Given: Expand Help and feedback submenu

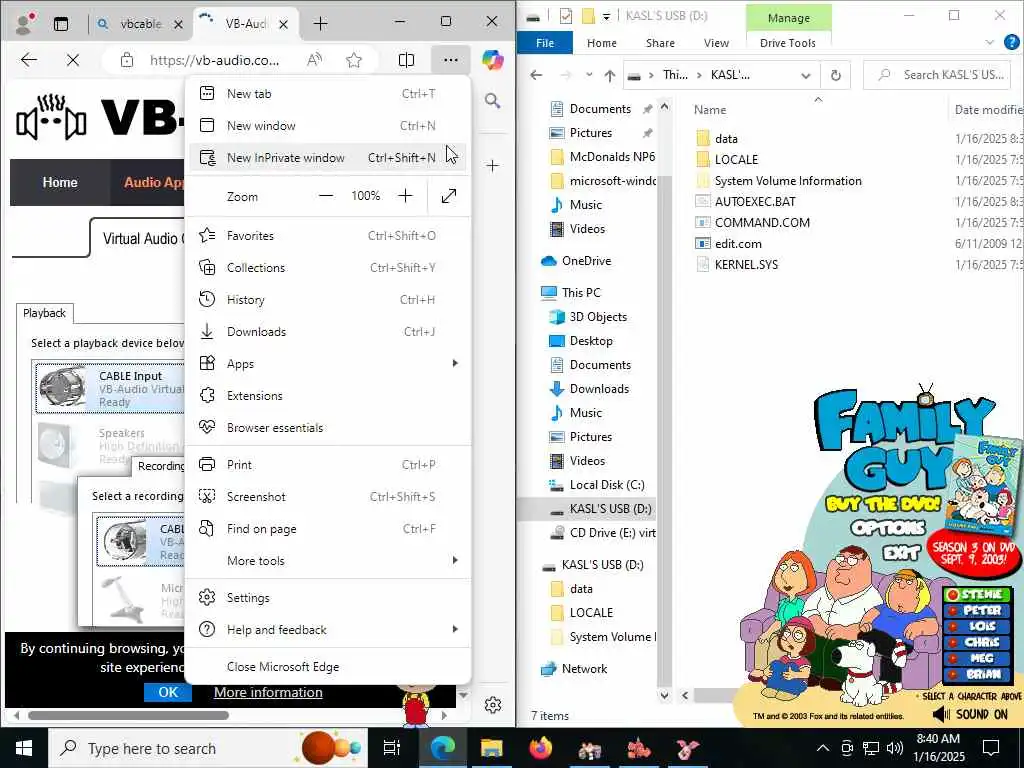Looking at the screenshot, I should [x=328, y=630].
